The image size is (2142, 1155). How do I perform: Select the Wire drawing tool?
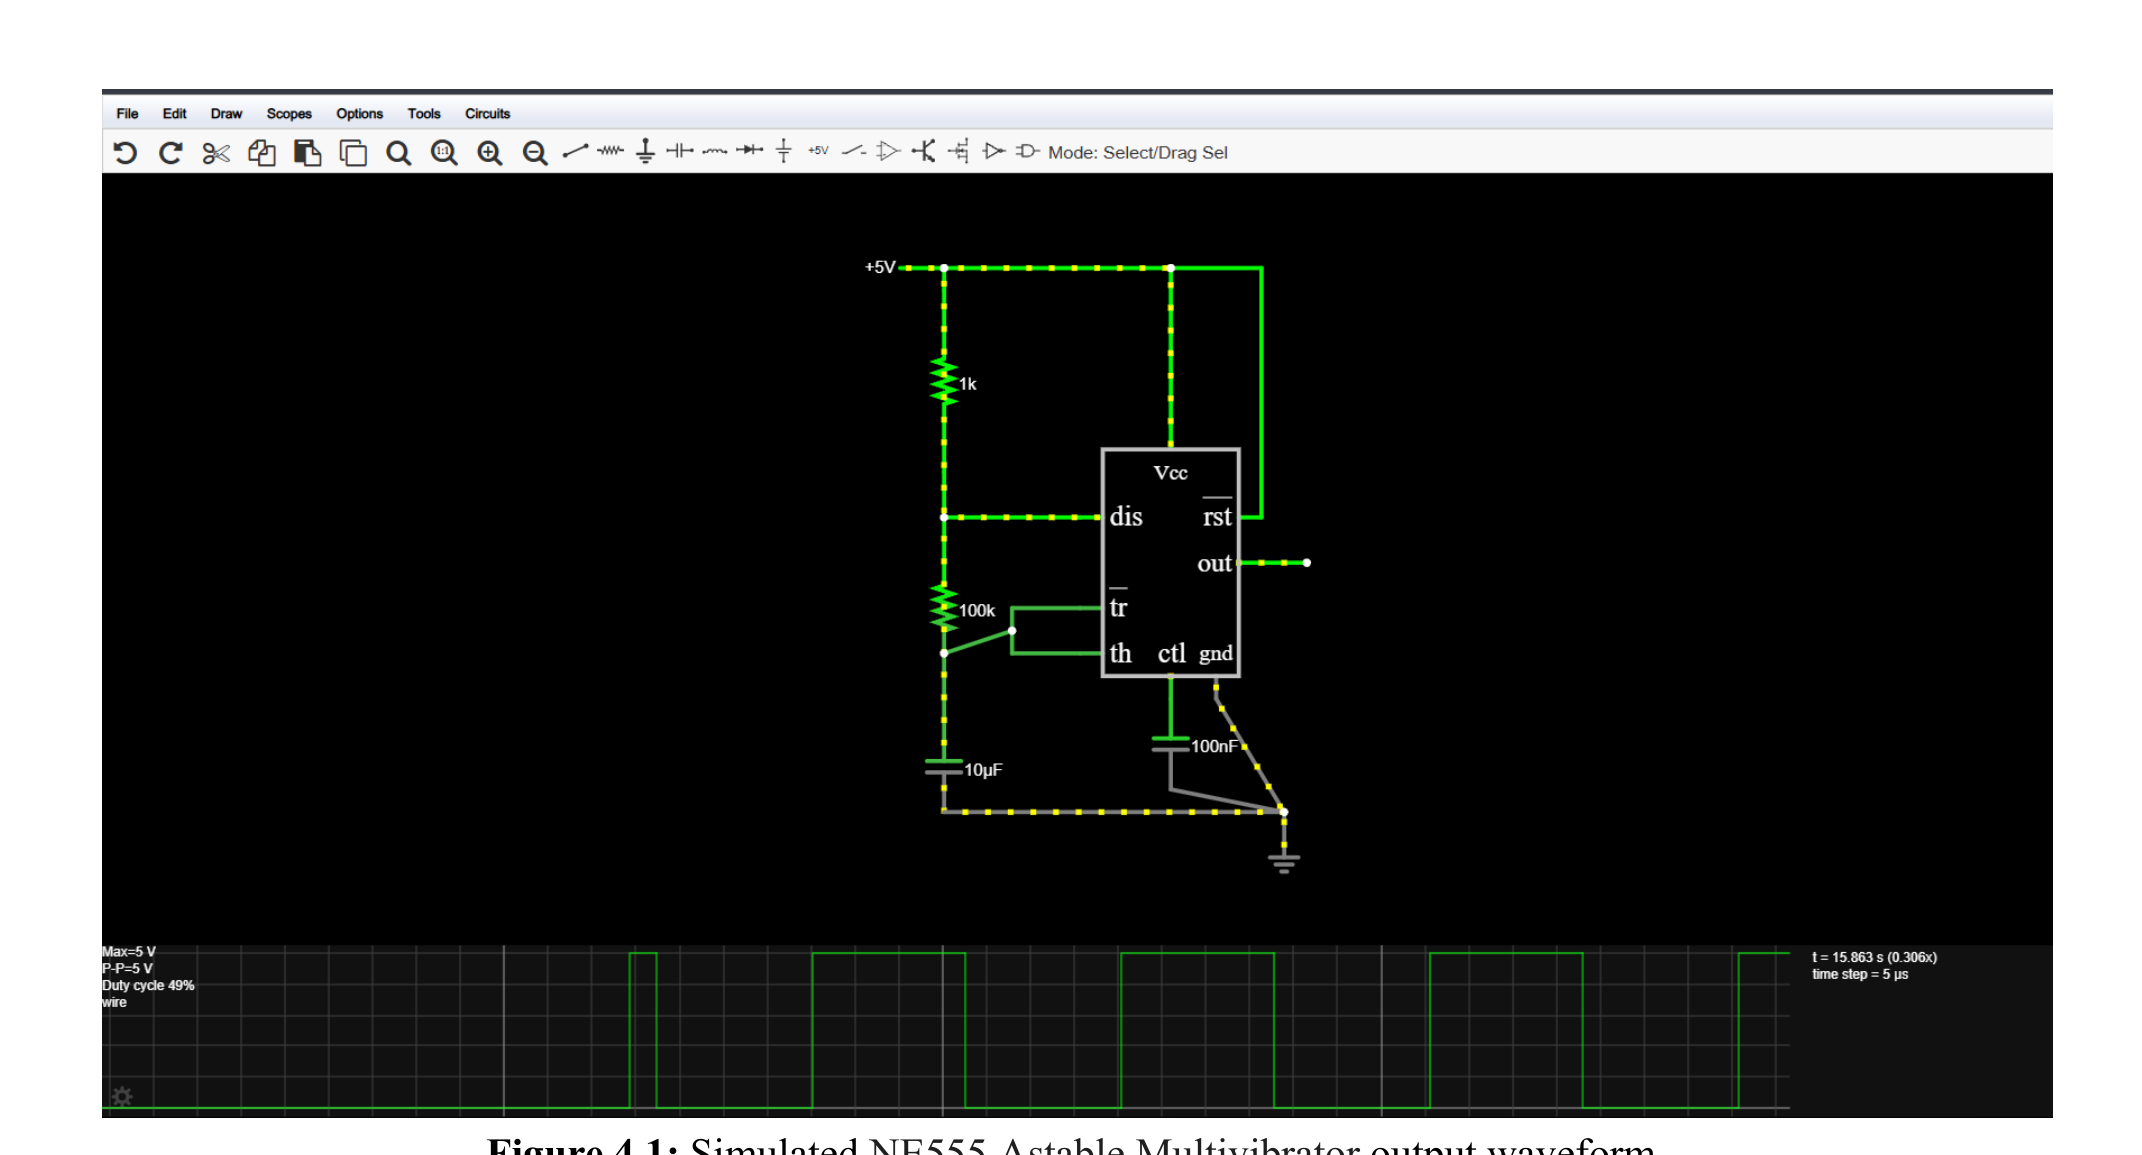click(x=575, y=151)
